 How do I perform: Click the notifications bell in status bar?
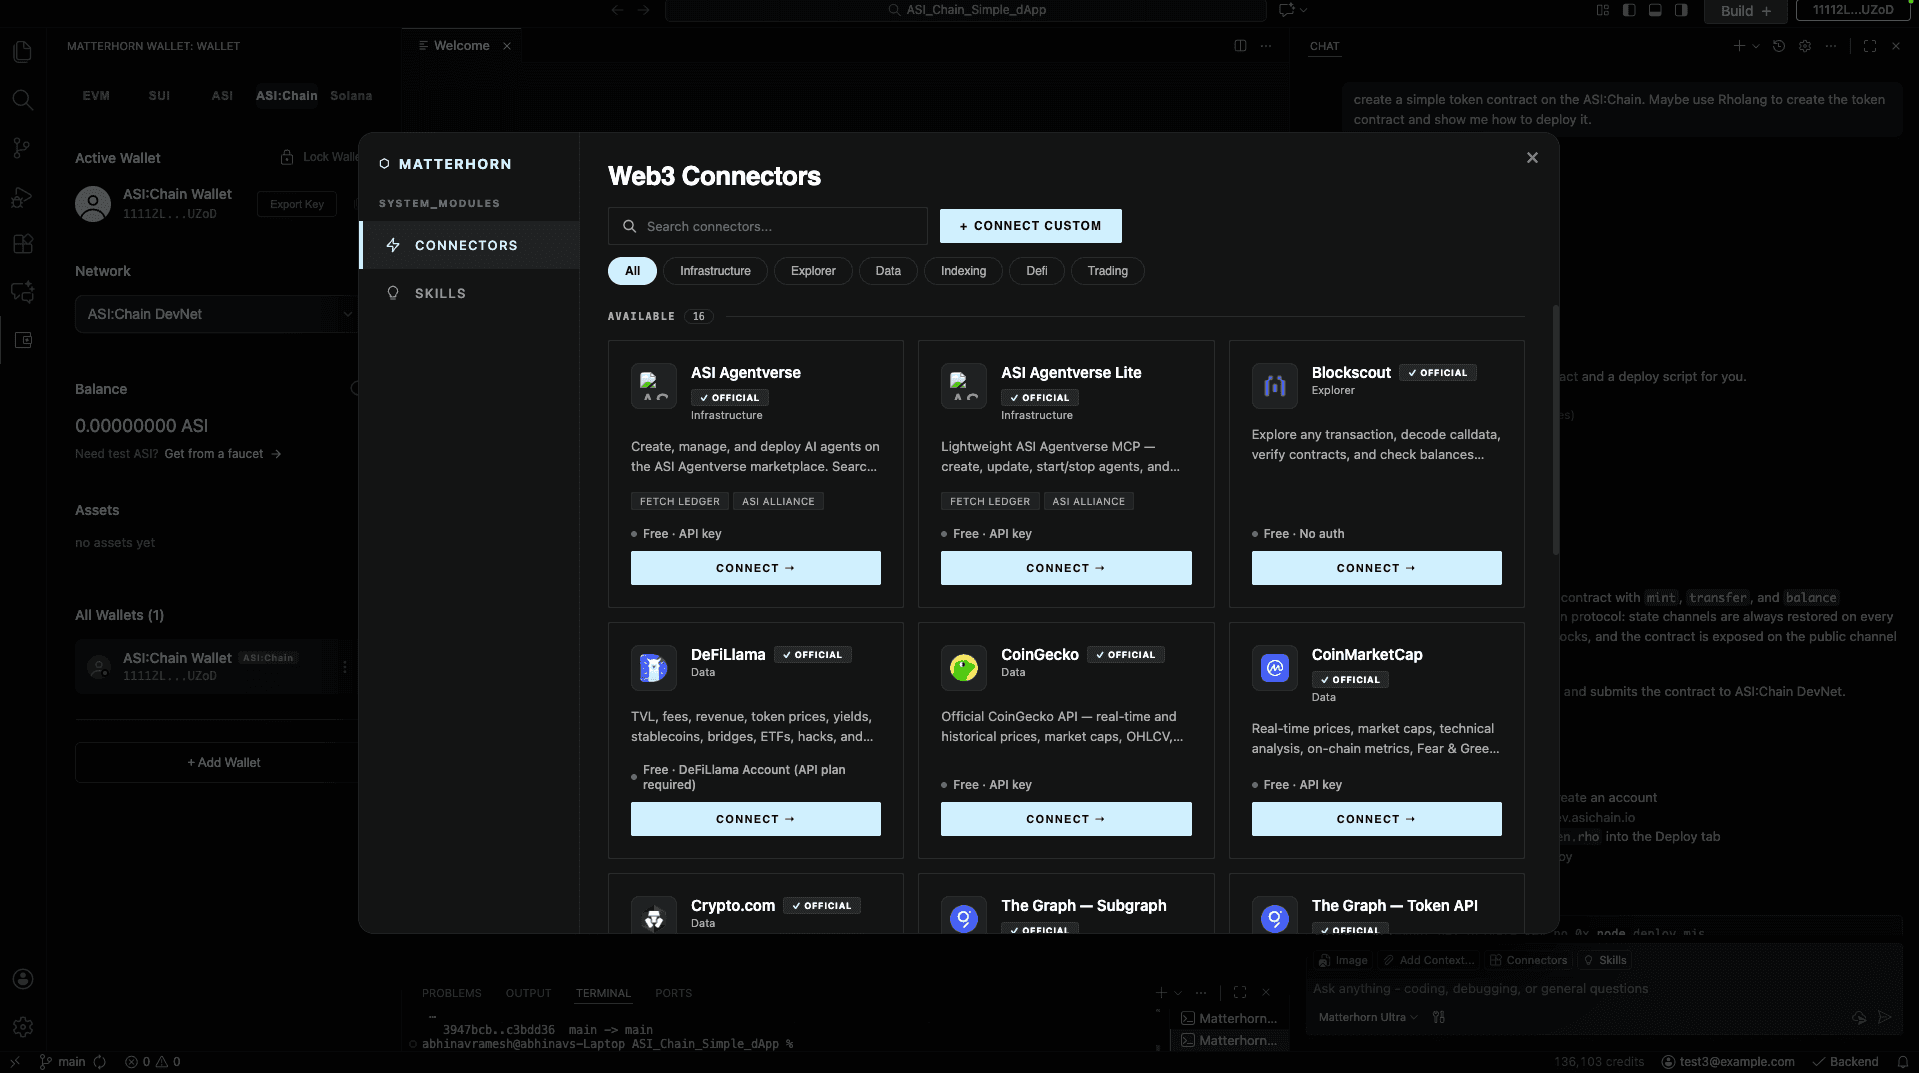[x=1903, y=1062]
